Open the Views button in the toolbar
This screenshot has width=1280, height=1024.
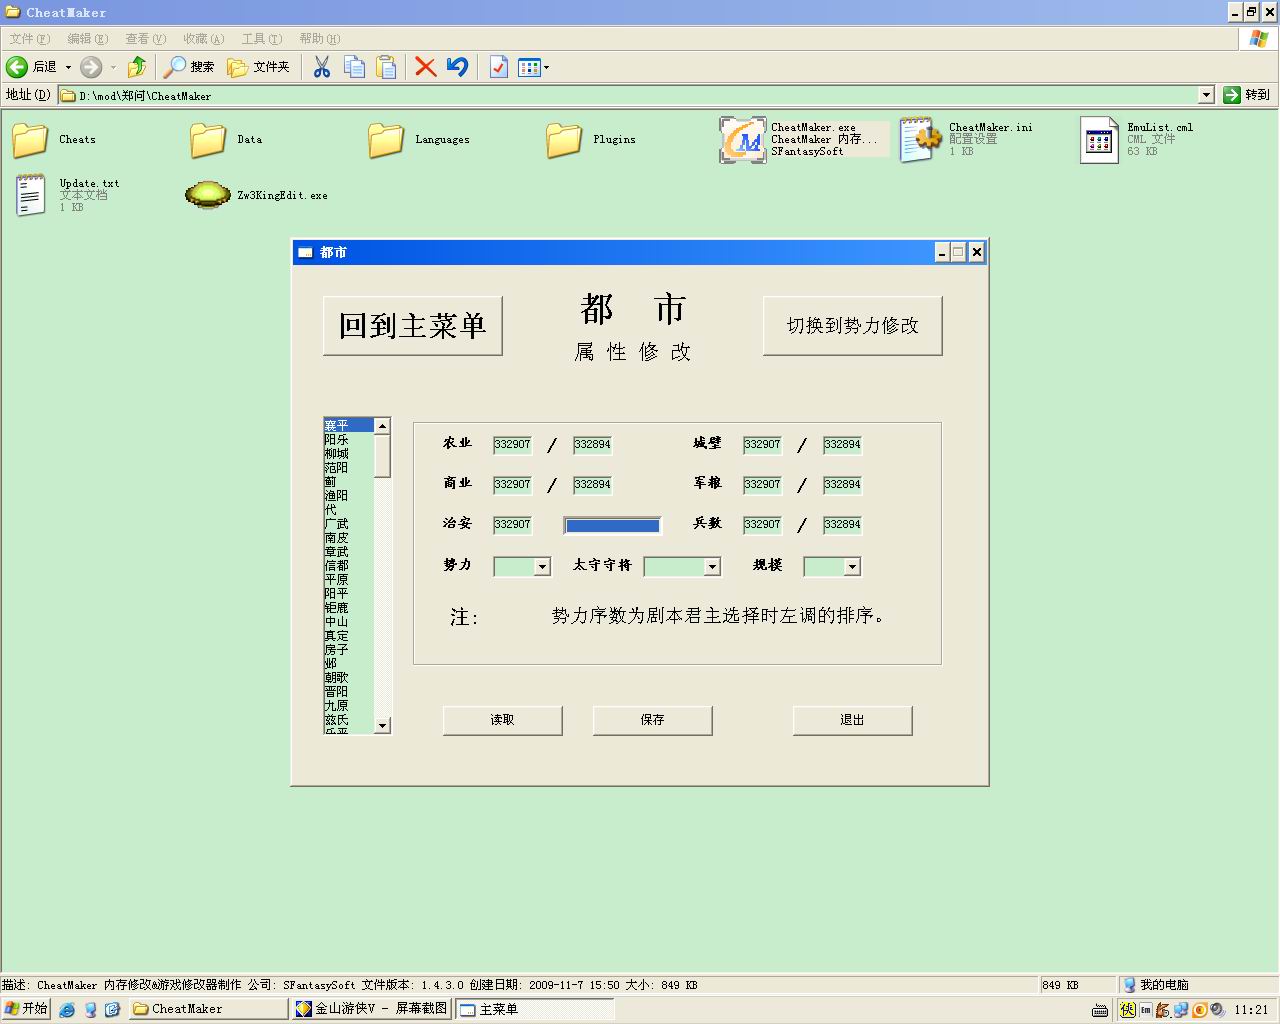point(533,67)
